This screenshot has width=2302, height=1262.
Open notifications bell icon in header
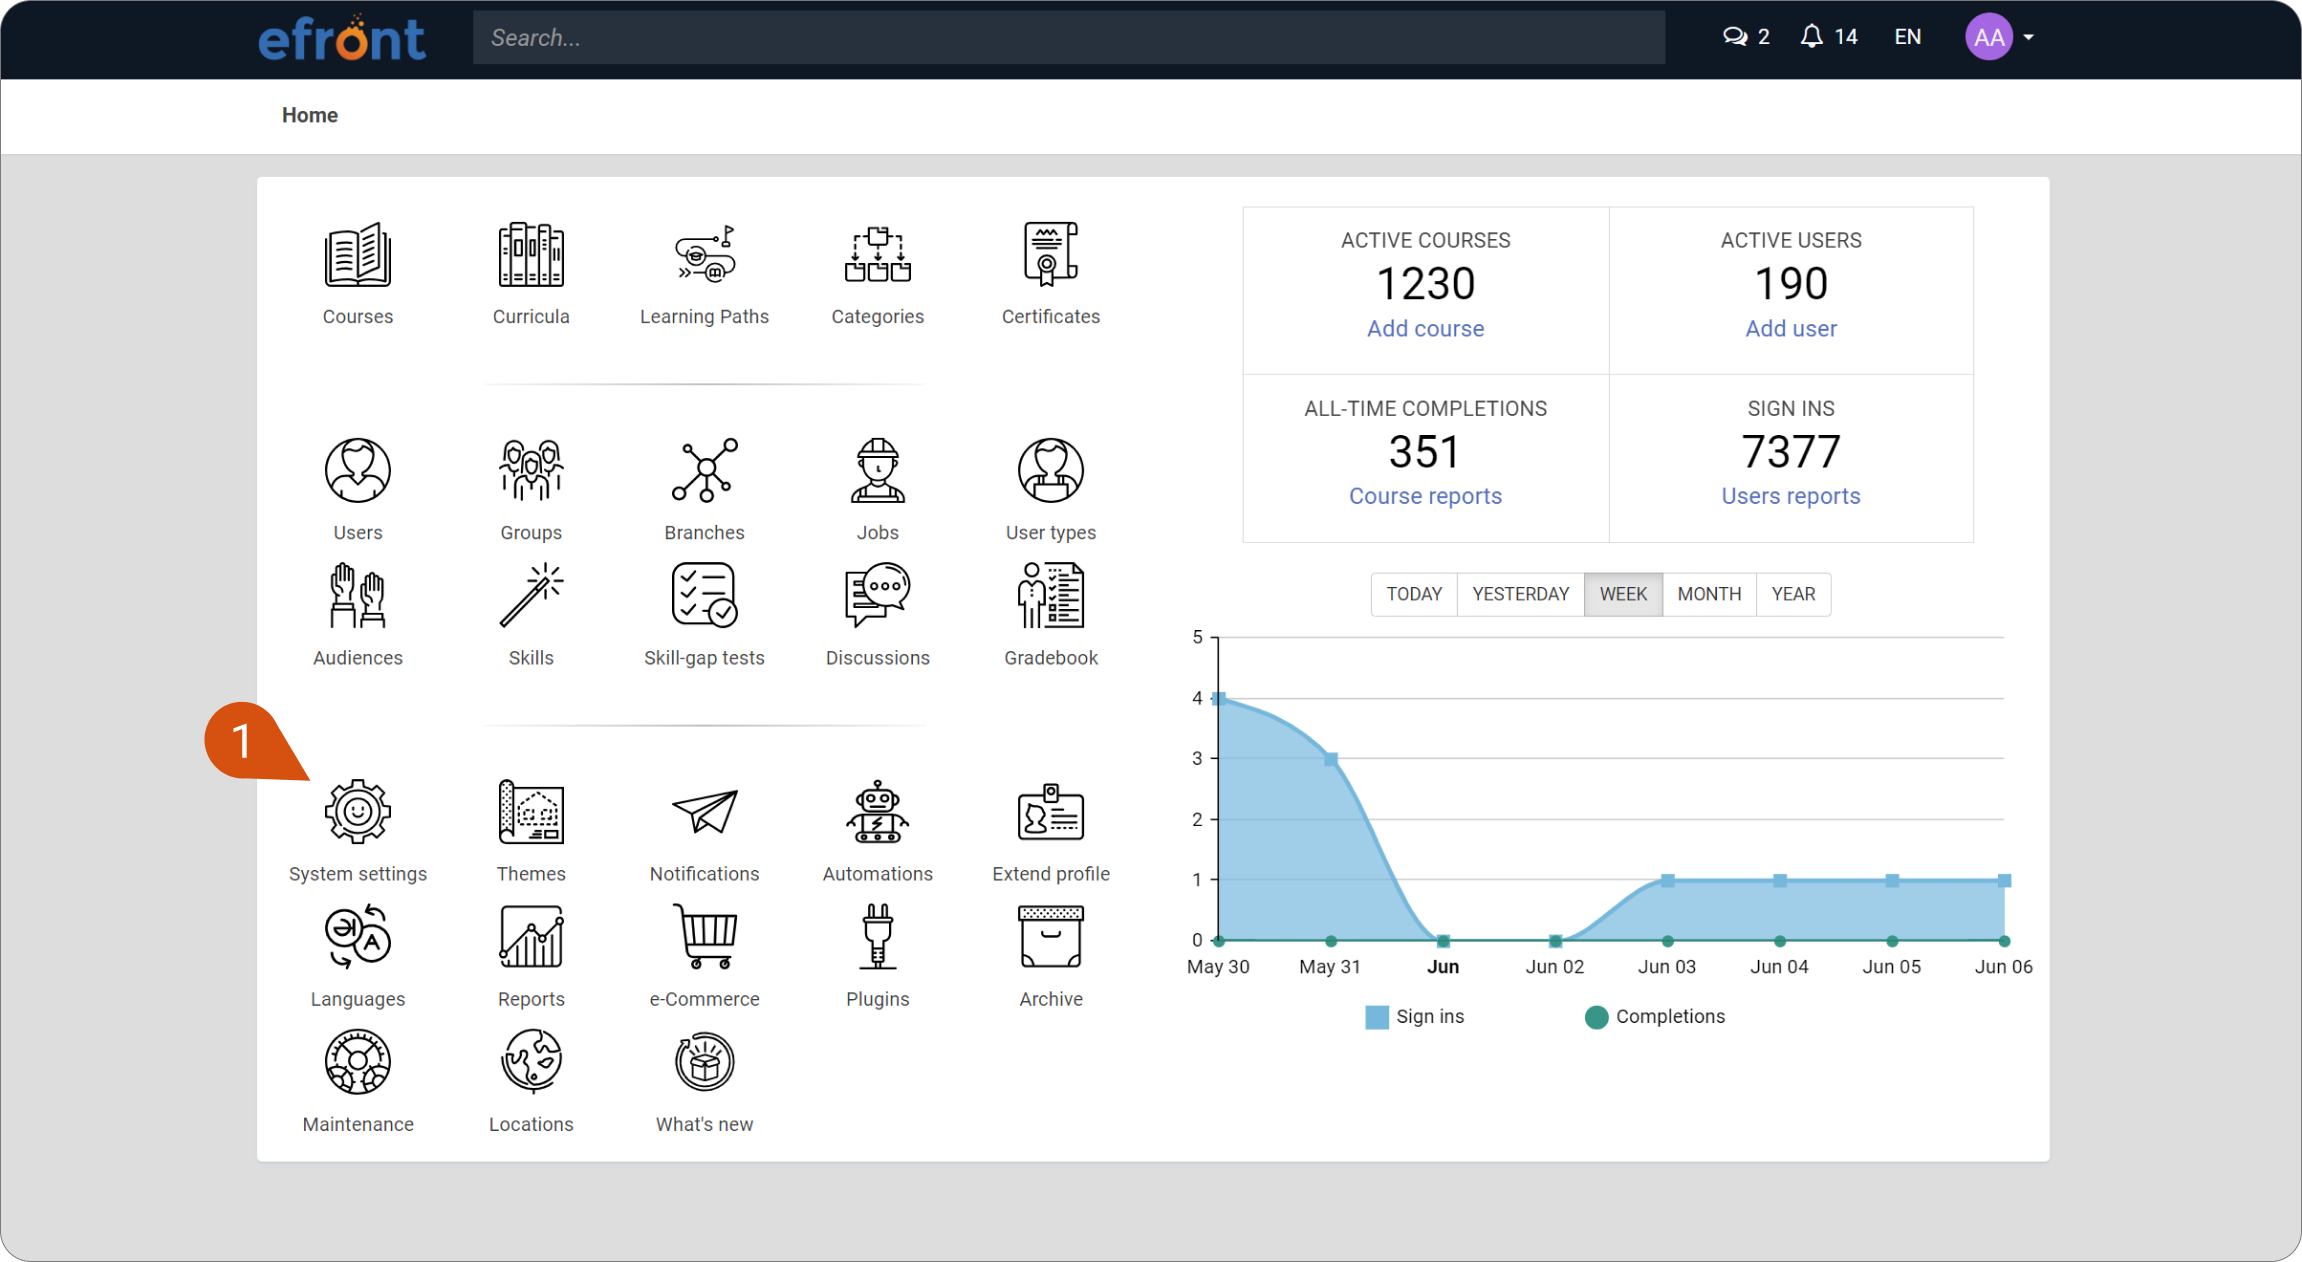1811,37
